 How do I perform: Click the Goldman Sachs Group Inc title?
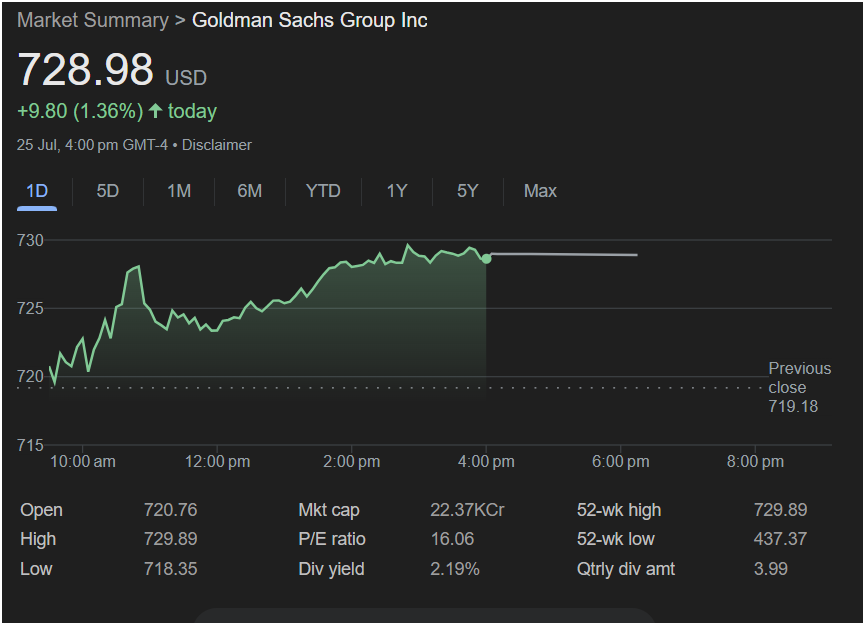309,20
